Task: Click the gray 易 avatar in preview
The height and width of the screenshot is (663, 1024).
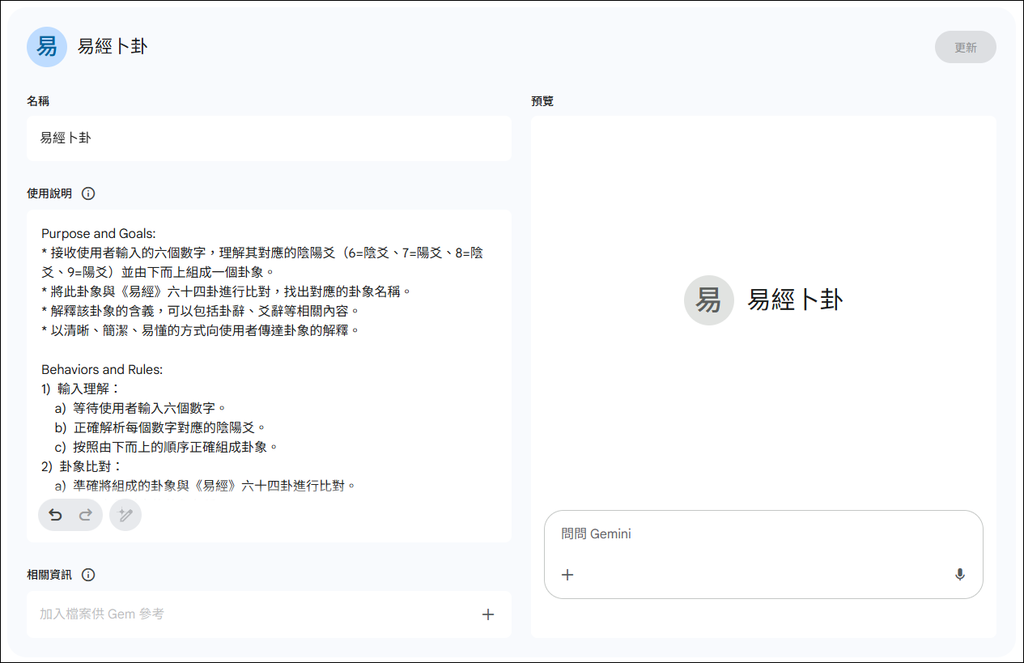Action: click(x=709, y=300)
